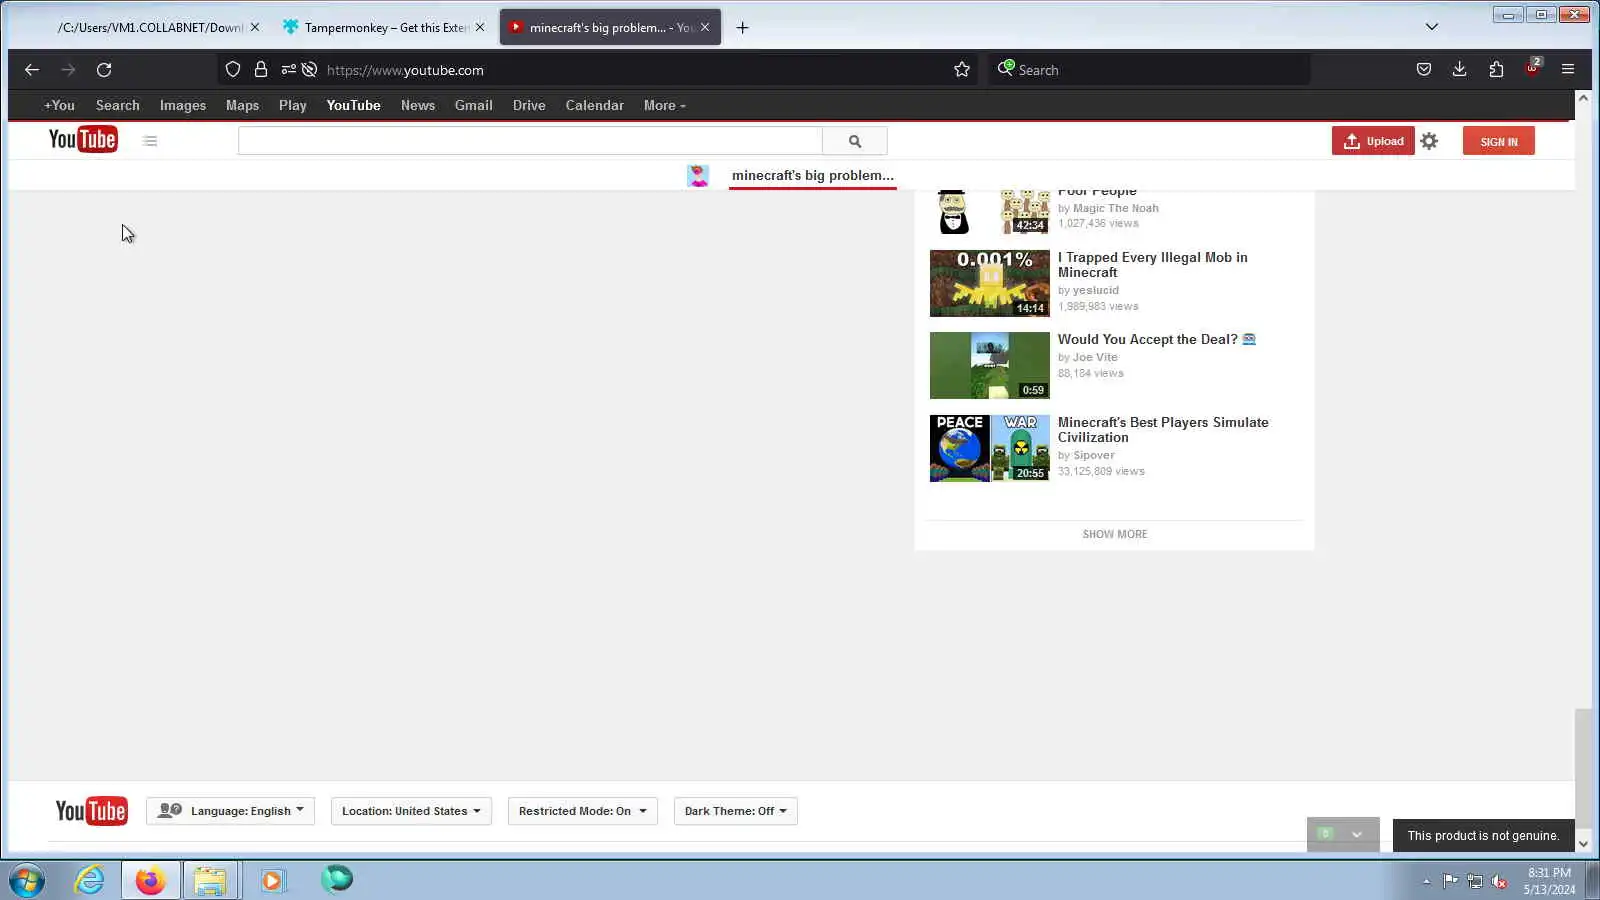Focus the YouTube search input field
This screenshot has height=900, width=1600.
pyautogui.click(x=530, y=141)
